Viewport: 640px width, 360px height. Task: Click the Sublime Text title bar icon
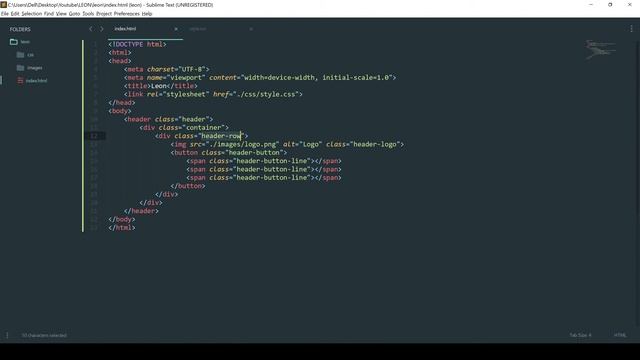(x=4, y=5)
